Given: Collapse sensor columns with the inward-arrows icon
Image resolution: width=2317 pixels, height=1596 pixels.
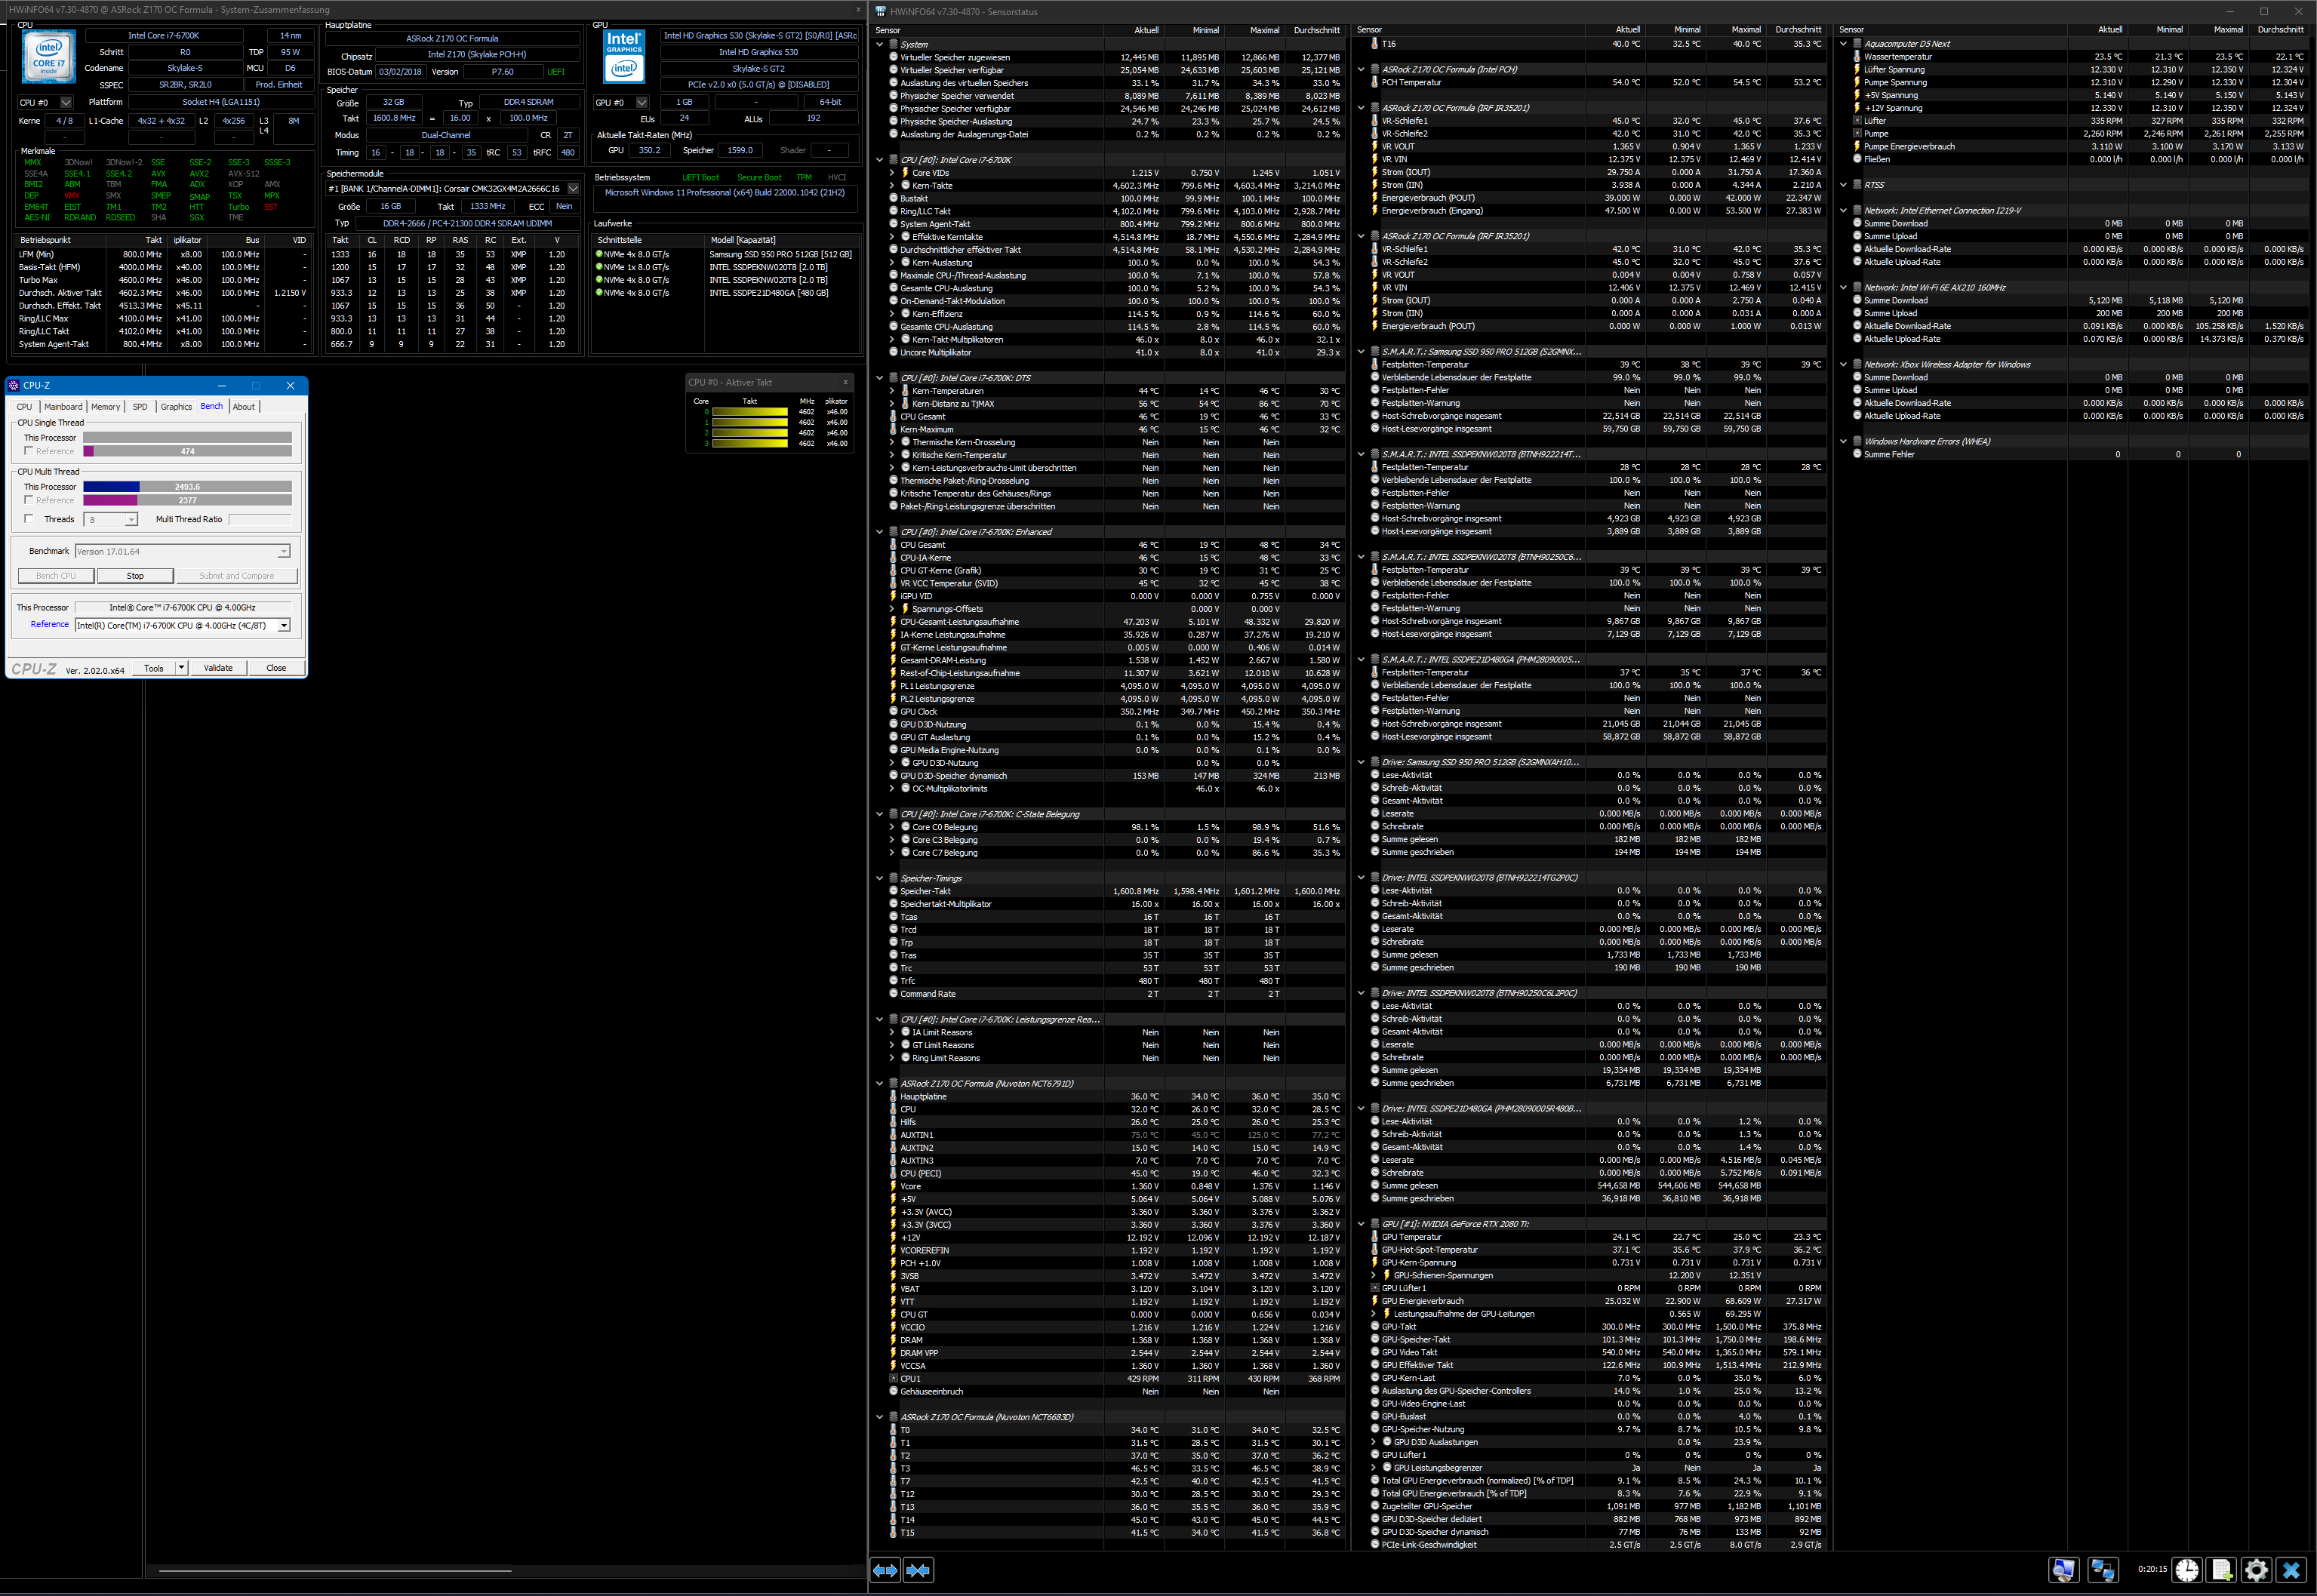Looking at the screenshot, I should (x=918, y=1570).
